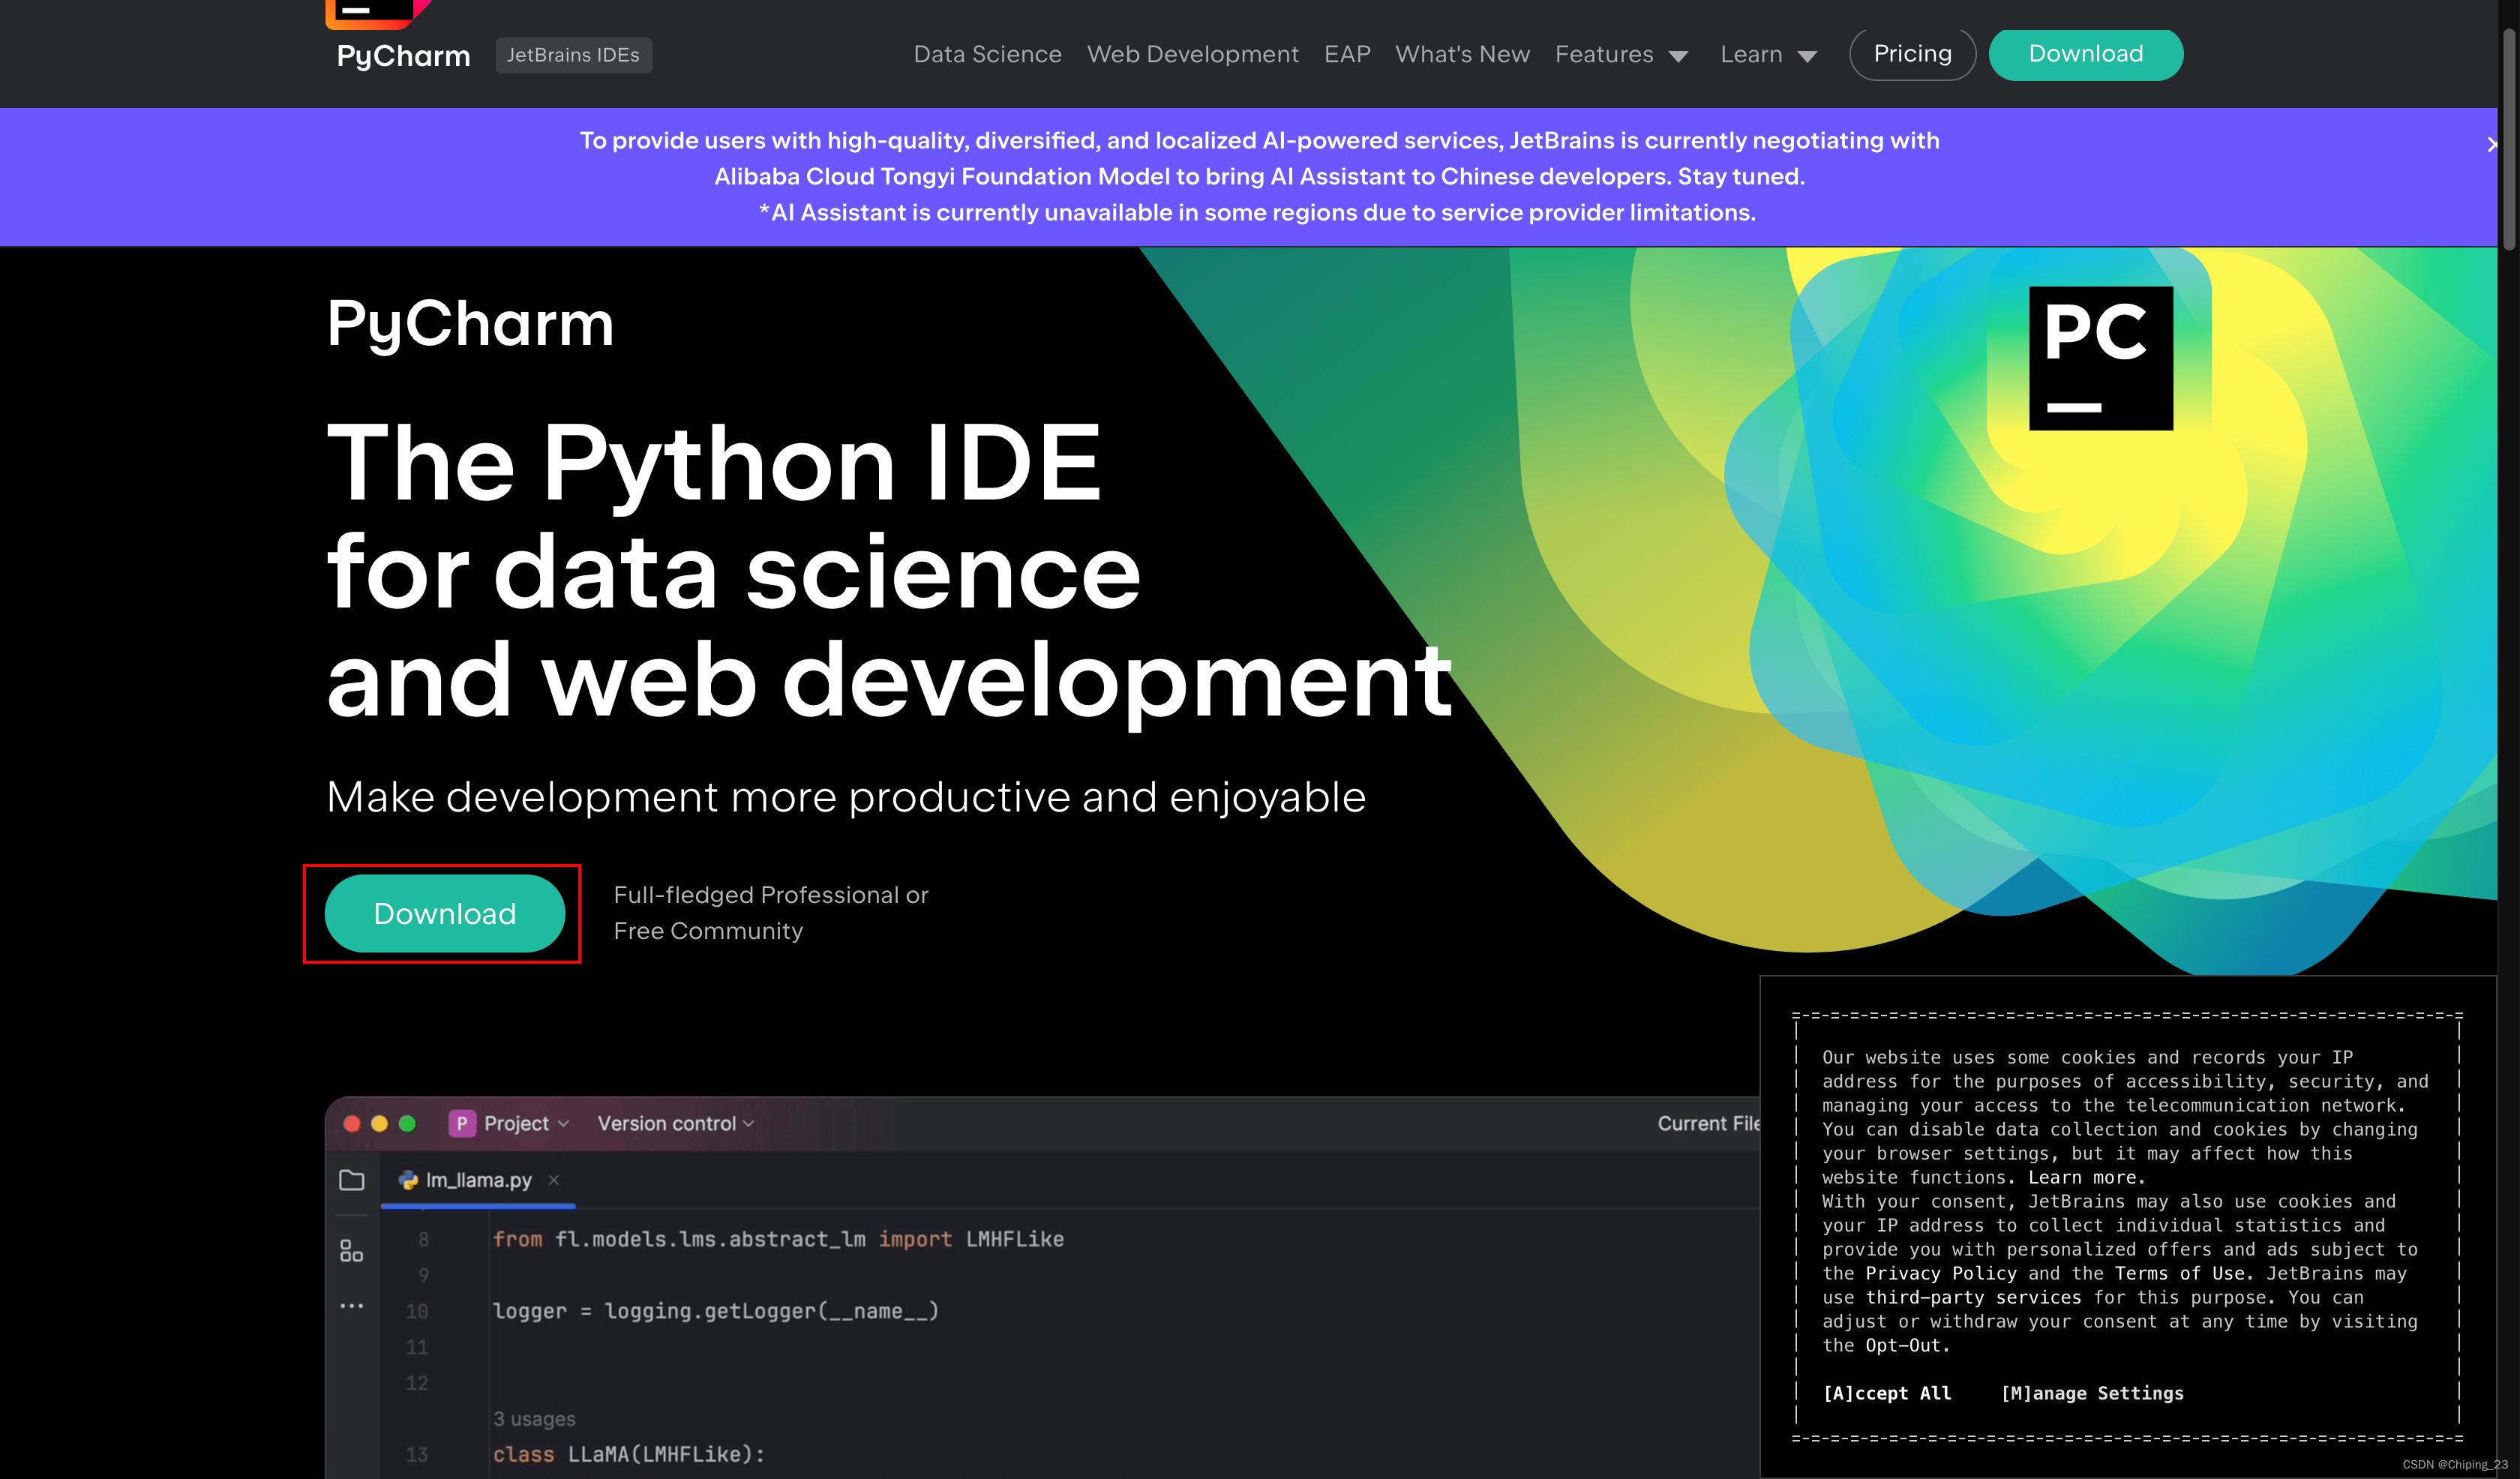This screenshot has width=2520, height=1479.
Task: Click the purple P project icon
Action: (x=462, y=1123)
